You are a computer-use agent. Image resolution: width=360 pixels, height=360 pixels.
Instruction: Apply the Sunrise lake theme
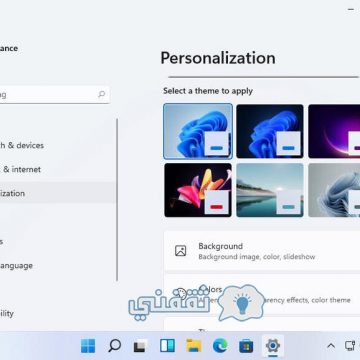coord(270,190)
